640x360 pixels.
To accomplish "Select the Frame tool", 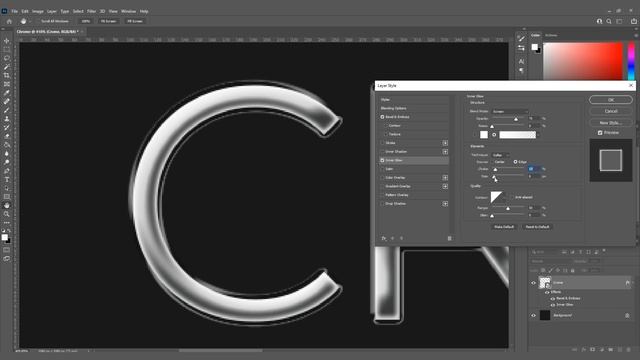I will 7,84.
